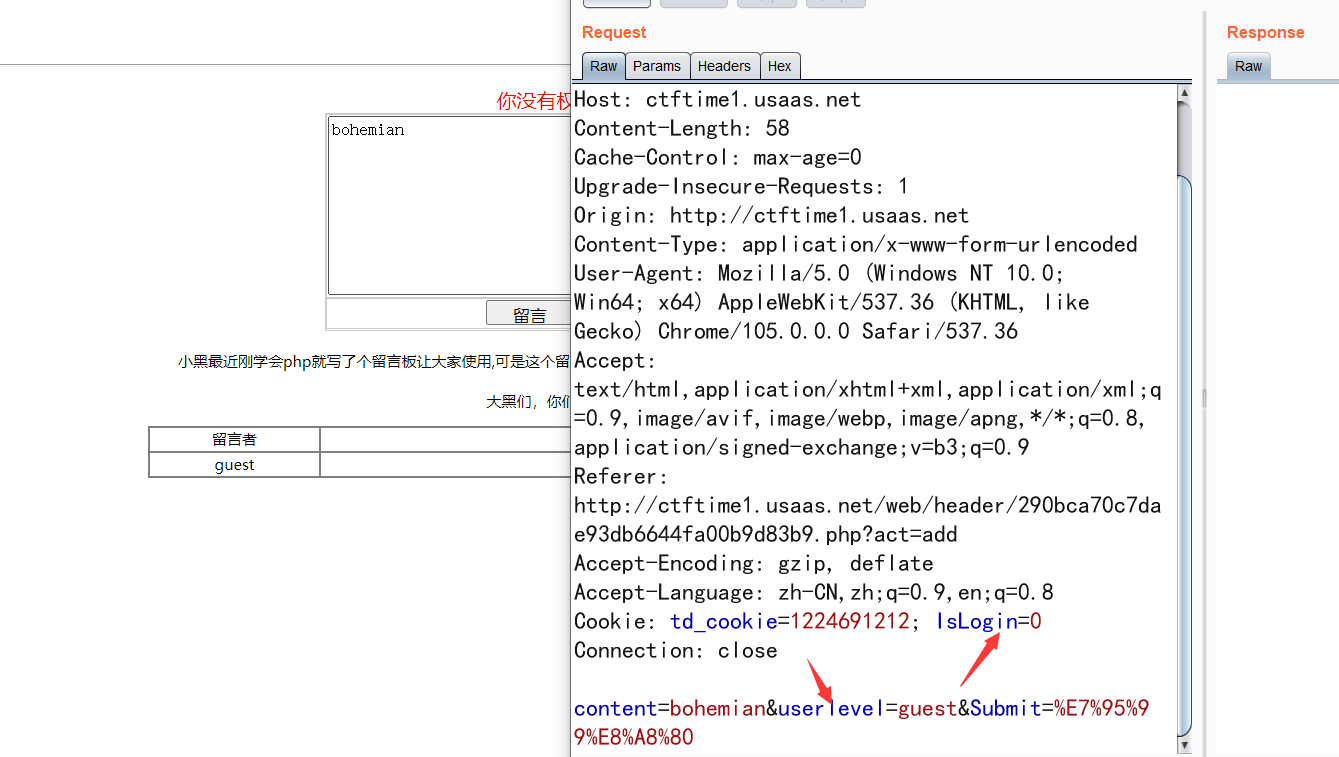
Task: Click the Request section heading
Action: 614,32
